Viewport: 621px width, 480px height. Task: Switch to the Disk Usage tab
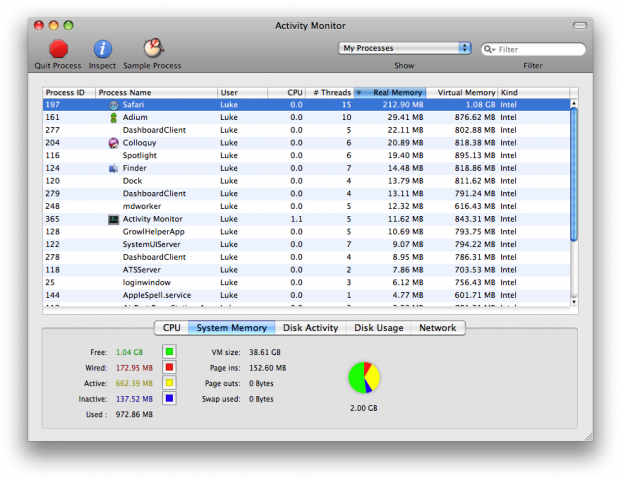(379, 328)
